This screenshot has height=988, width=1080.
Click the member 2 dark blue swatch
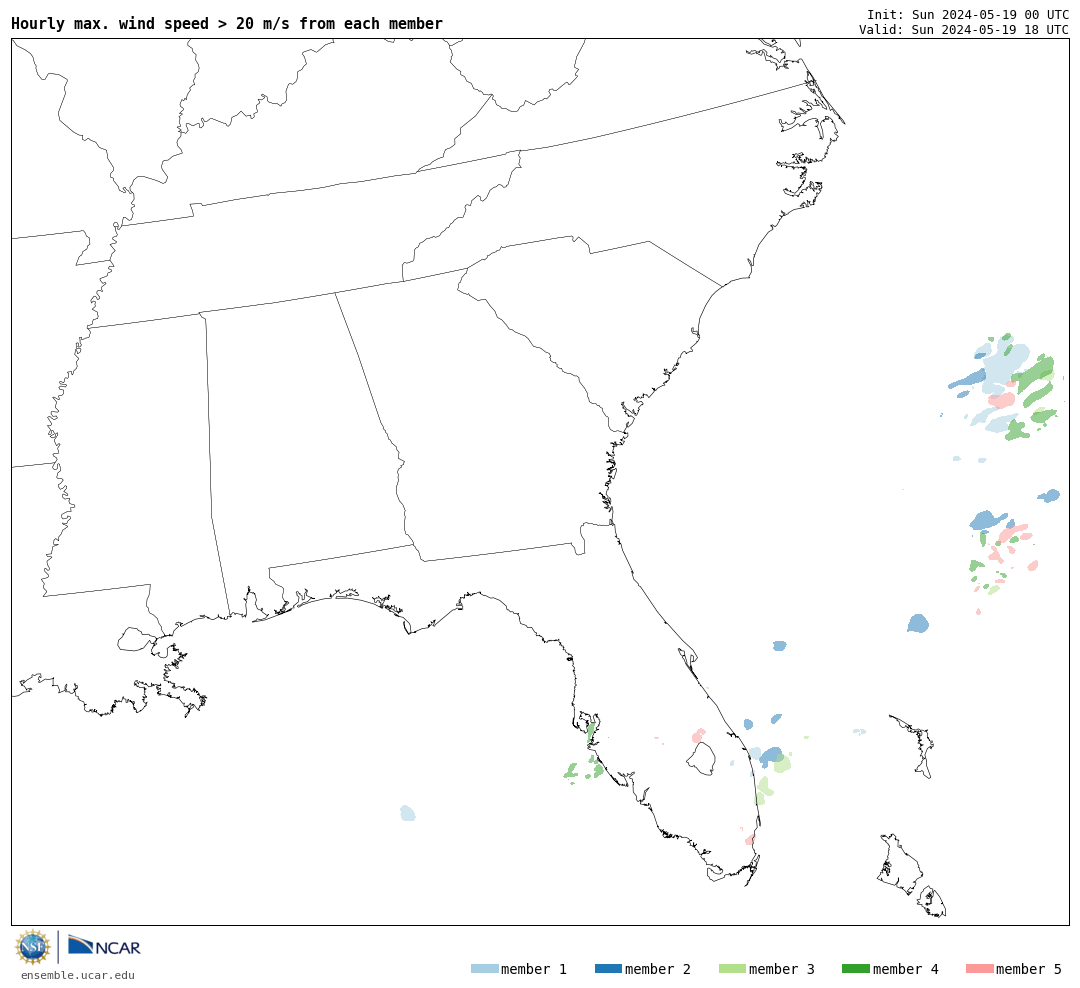click(x=608, y=969)
